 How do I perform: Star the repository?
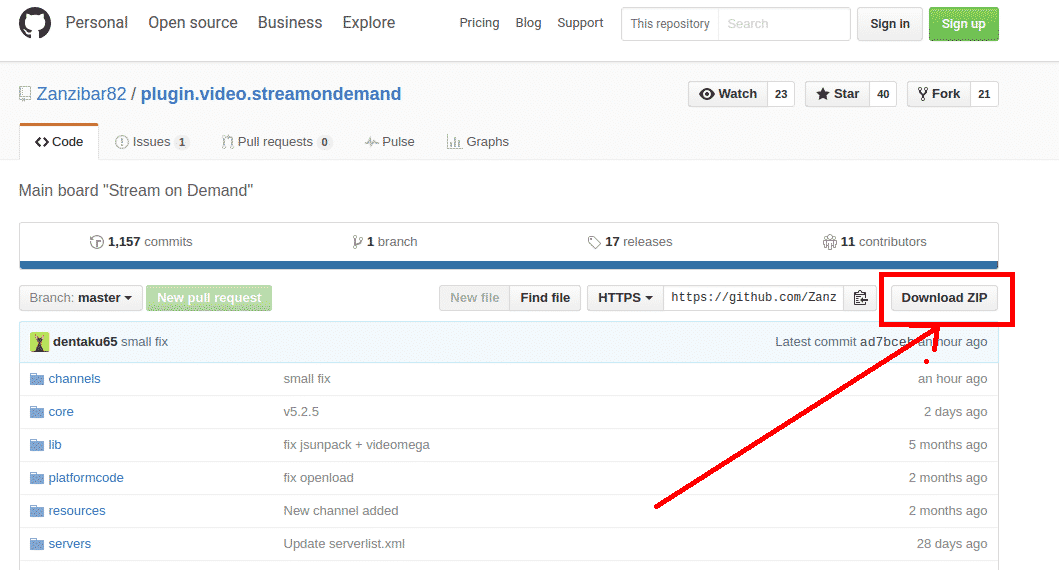pyautogui.click(x=837, y=94)
